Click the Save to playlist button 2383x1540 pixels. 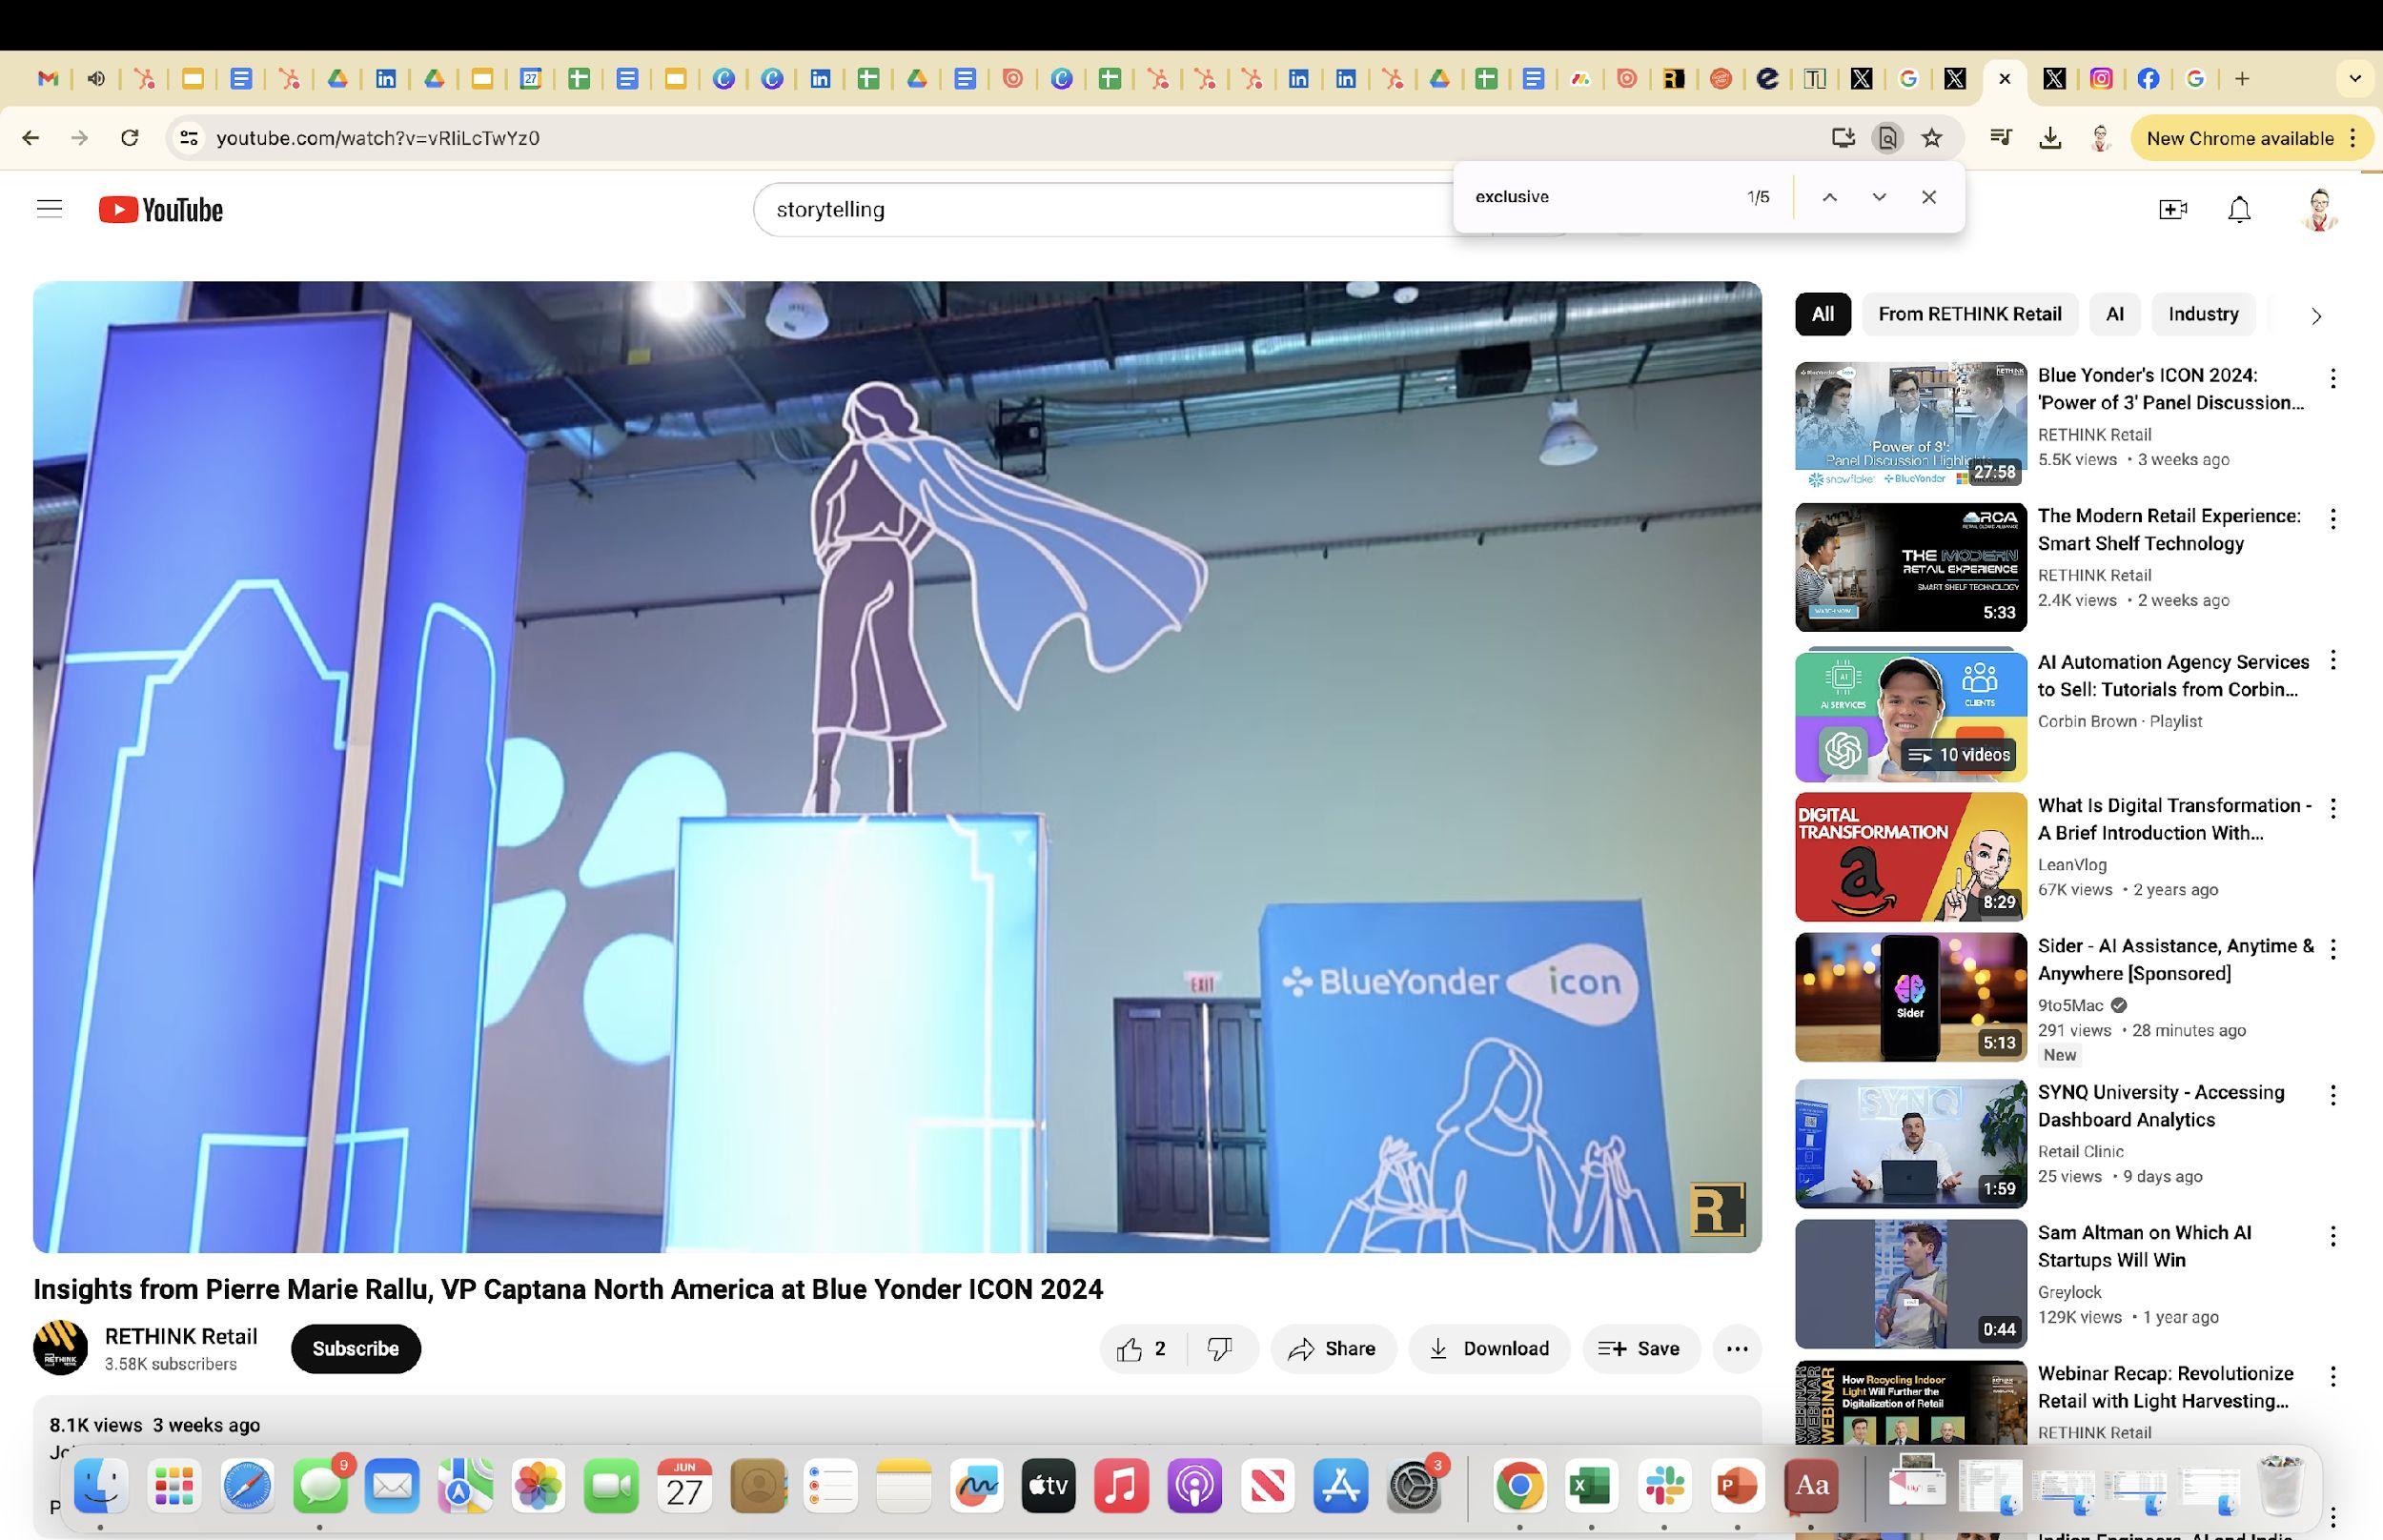point(1640,1349)
